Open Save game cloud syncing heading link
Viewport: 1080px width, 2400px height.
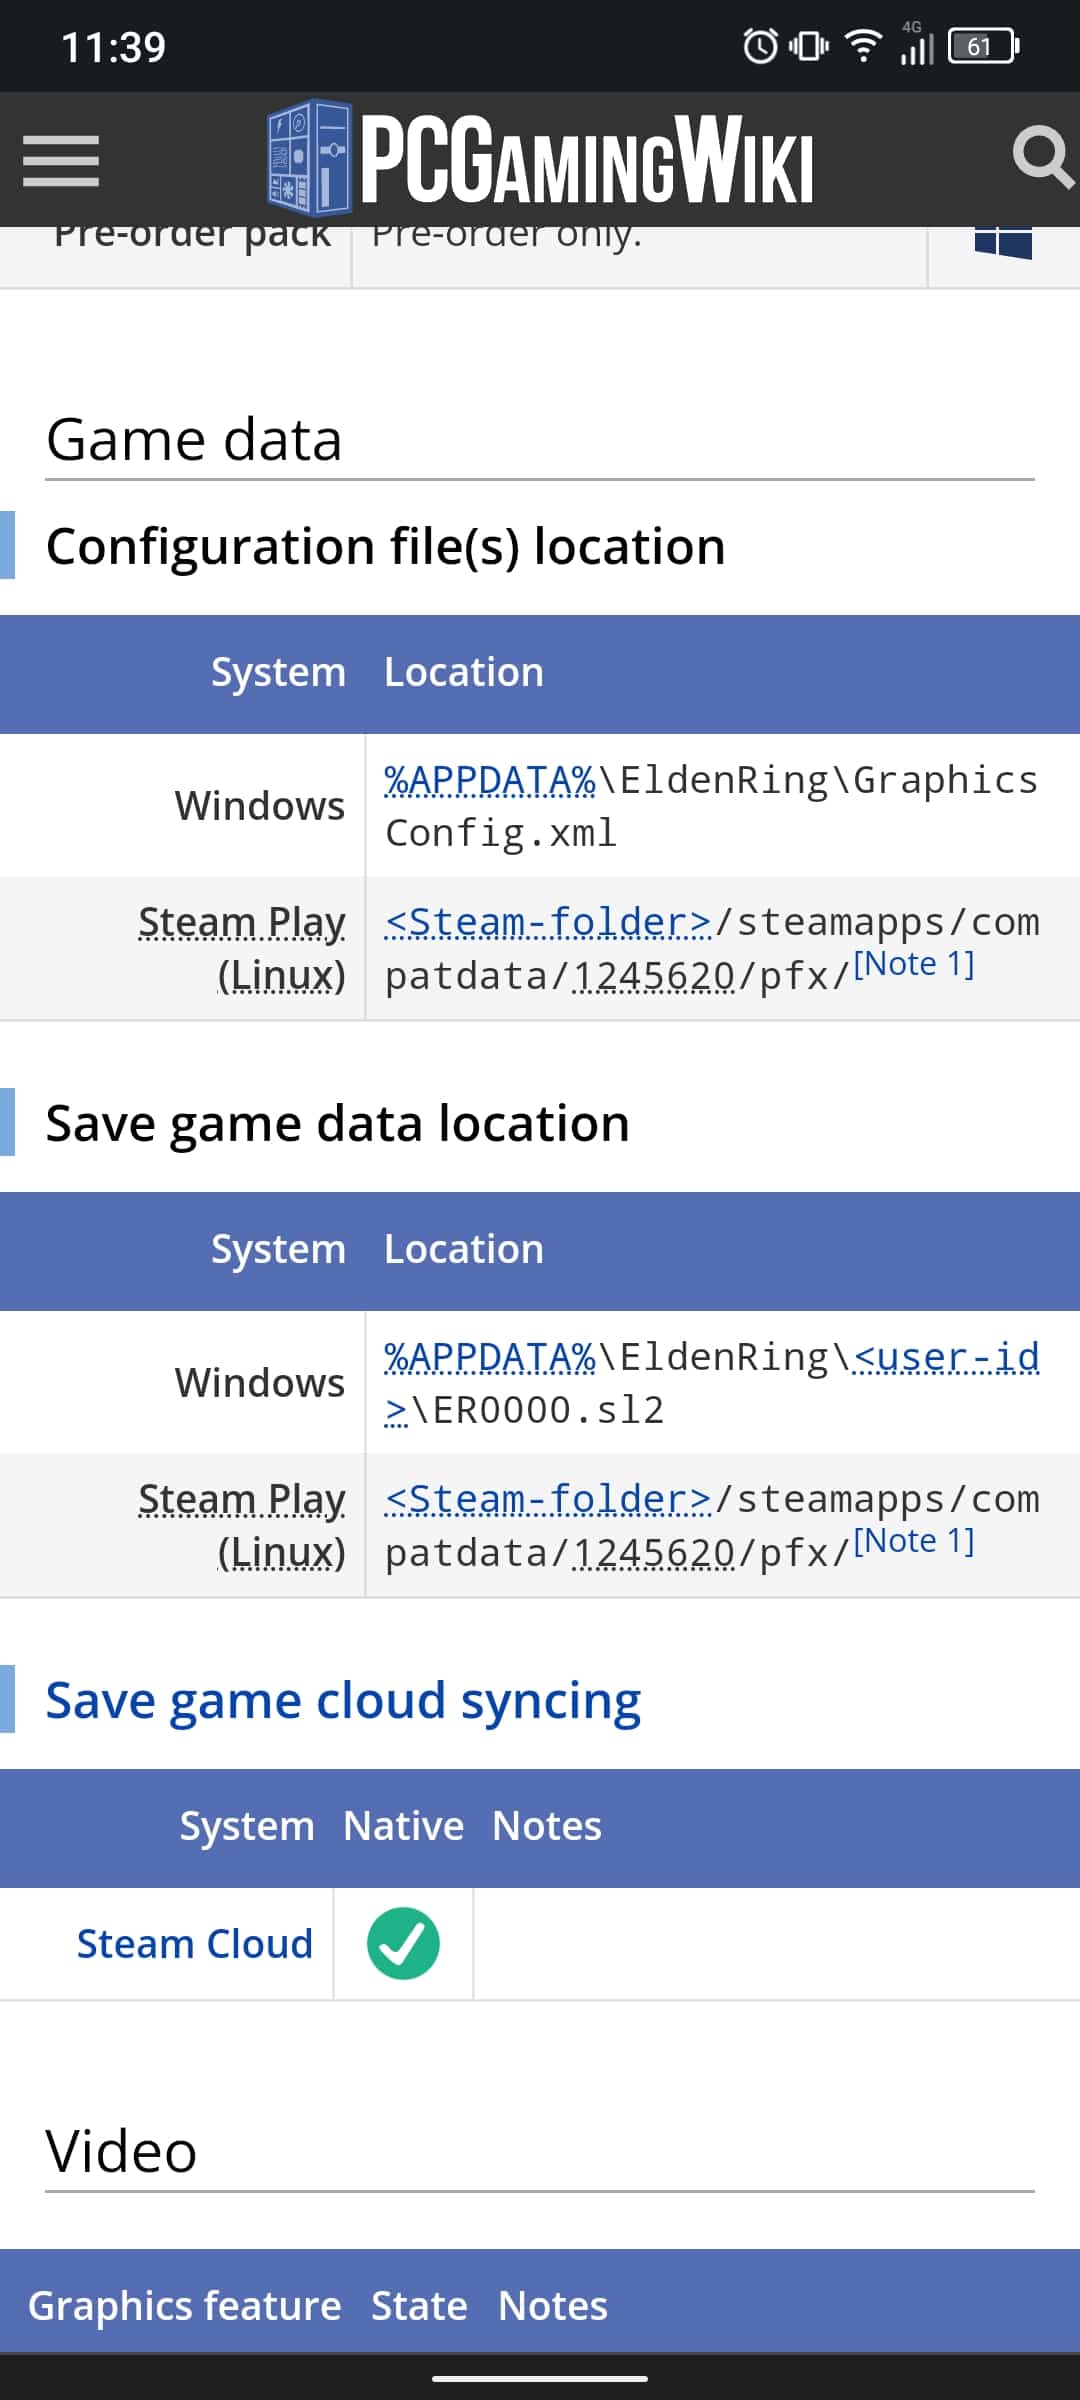343,1699
